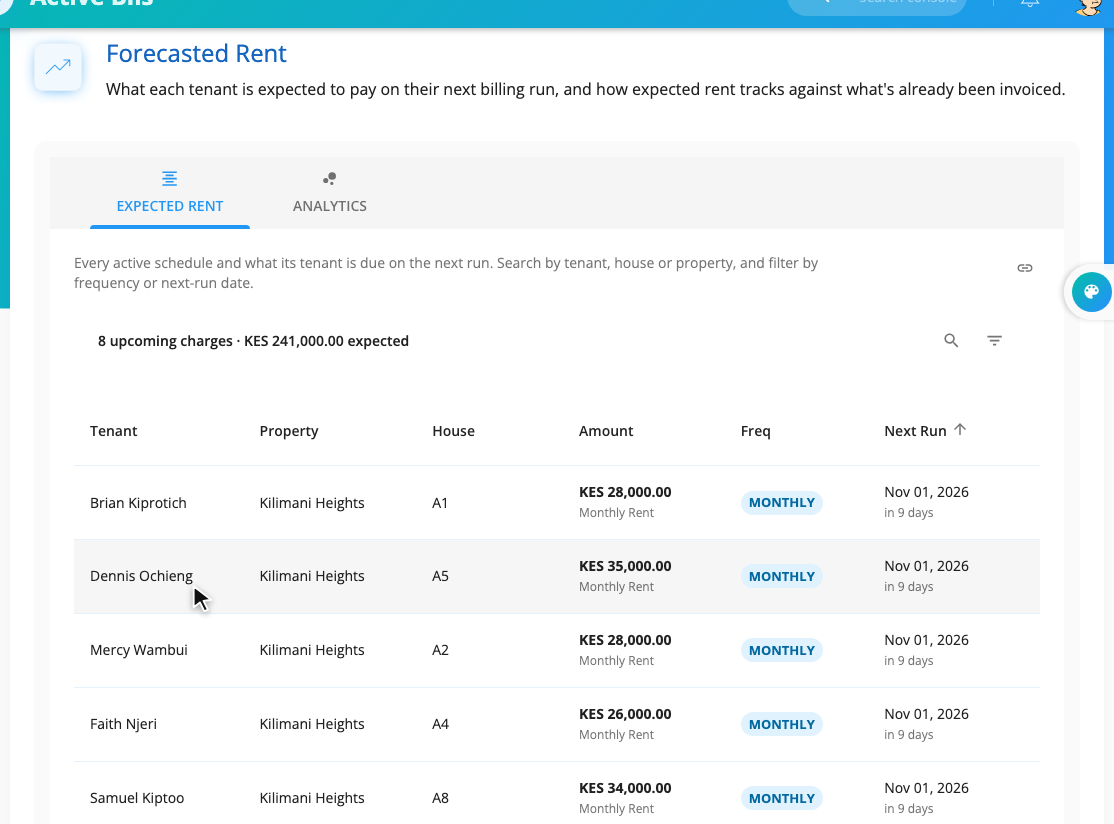1114x824 pixels.
Task: Click the notification bell icon
Action: tap(1029, 2)
